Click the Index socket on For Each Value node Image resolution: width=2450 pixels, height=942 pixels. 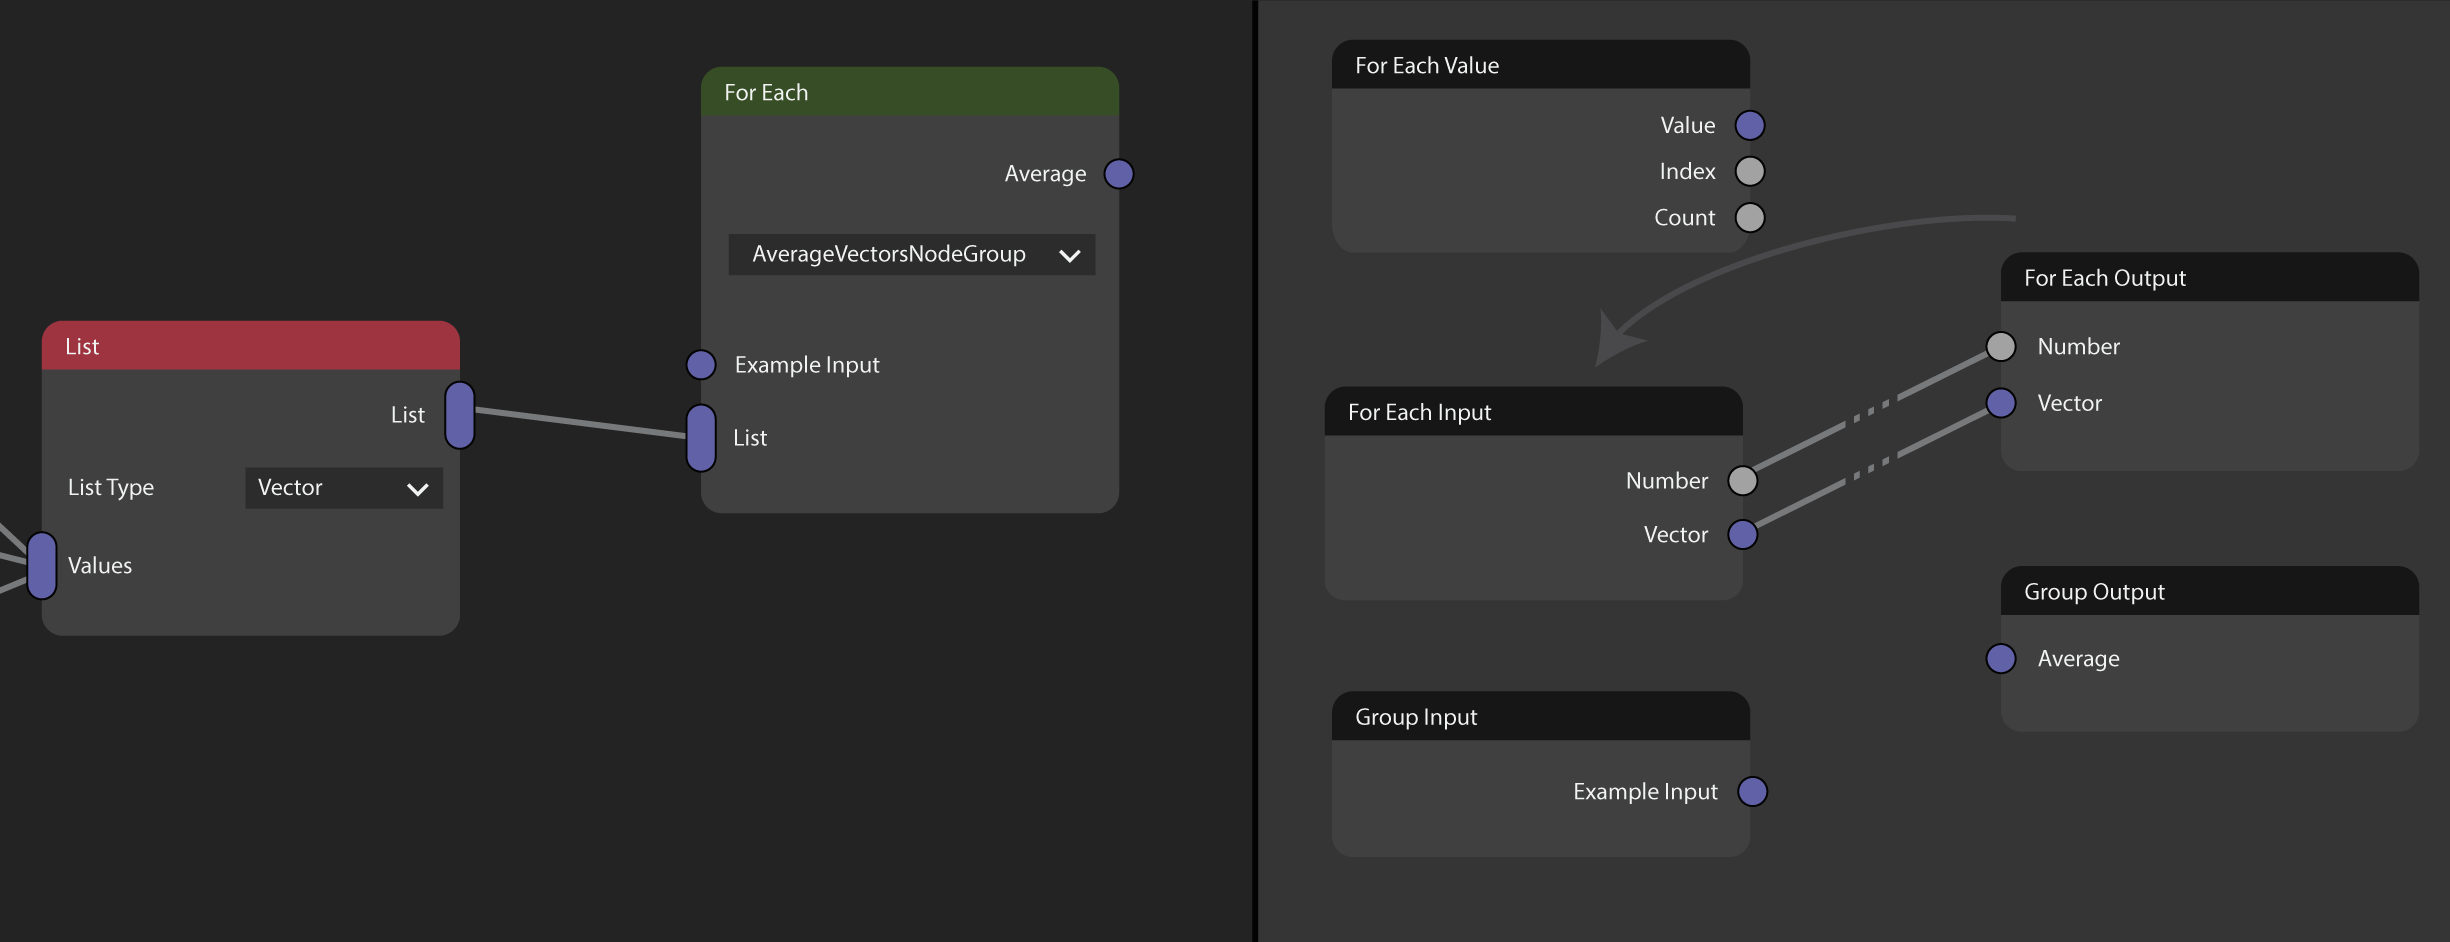[x=1750, y=171]
